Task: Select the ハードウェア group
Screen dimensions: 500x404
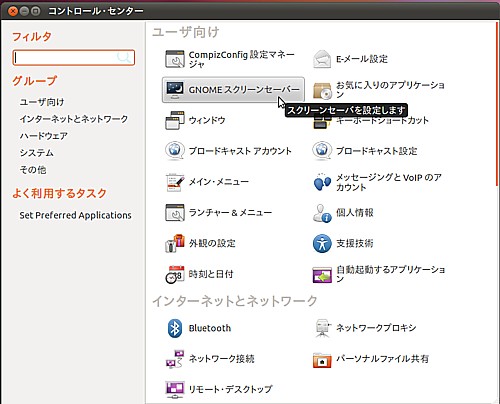Action: [x=44, y=136]
